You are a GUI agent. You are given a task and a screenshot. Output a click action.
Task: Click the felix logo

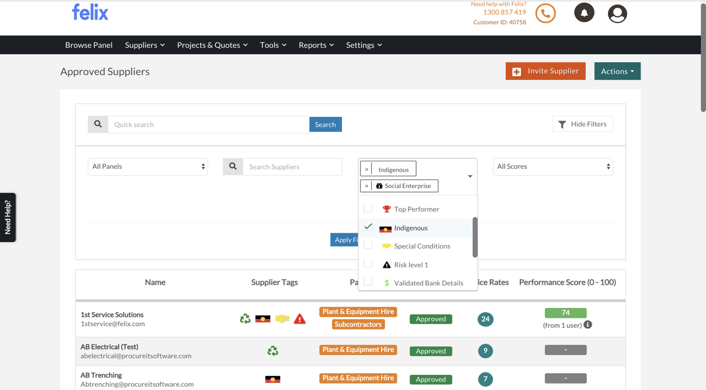(x=90, y=13)
